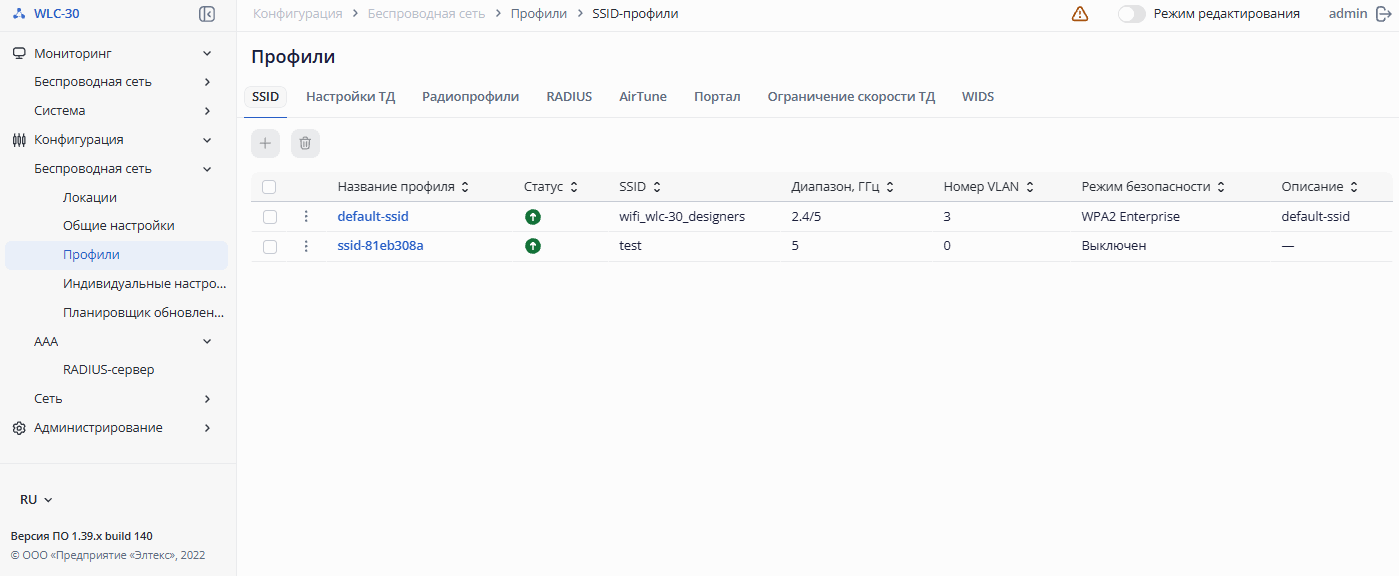1399x576 pixels.
Task: Check the default-ssid row checkbox
Action: click(270, 216)
